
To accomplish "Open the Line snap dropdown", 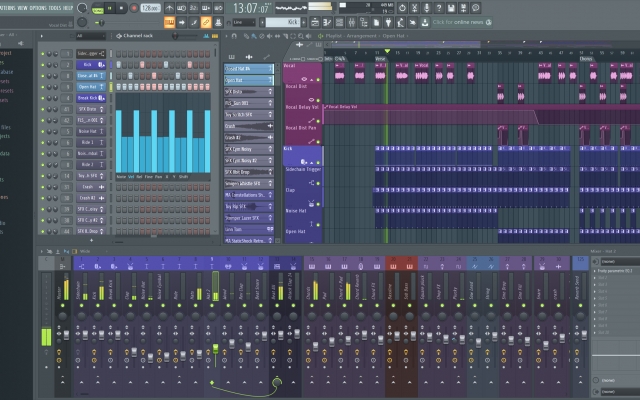I will pyautogui.click(x=244, y=22).
